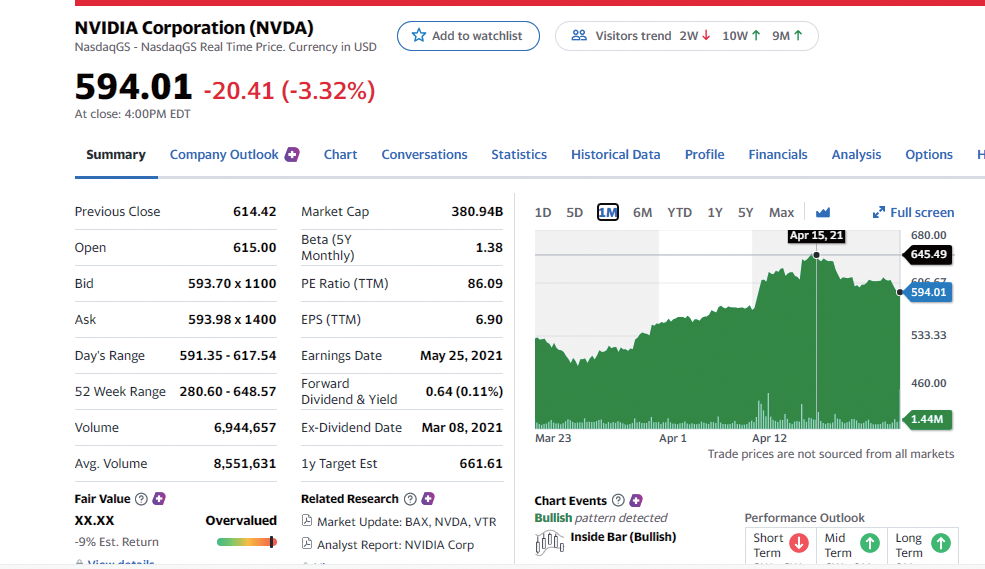Click the visitors trend people icon

pos(579,36)
